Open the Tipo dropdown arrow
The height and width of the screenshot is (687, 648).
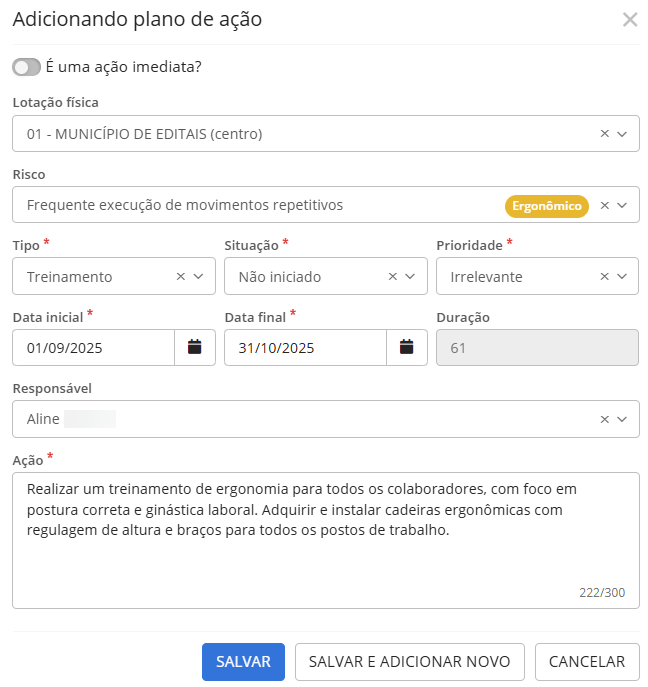pos(198,277)
